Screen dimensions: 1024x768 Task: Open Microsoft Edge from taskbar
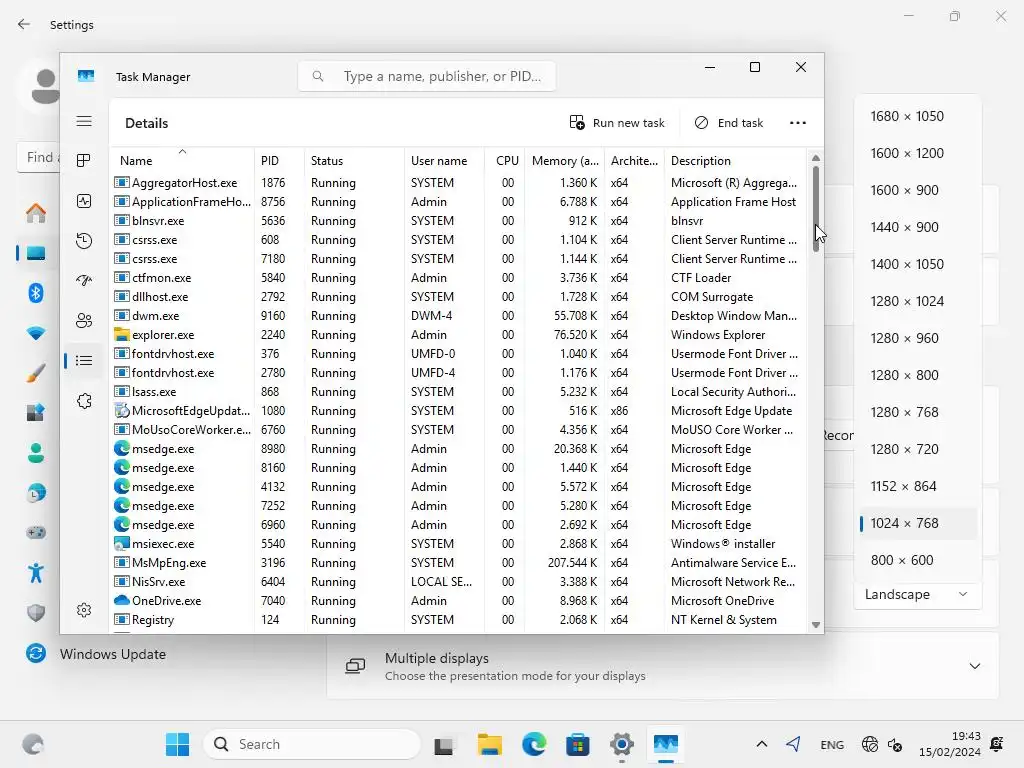coord(534,744)
